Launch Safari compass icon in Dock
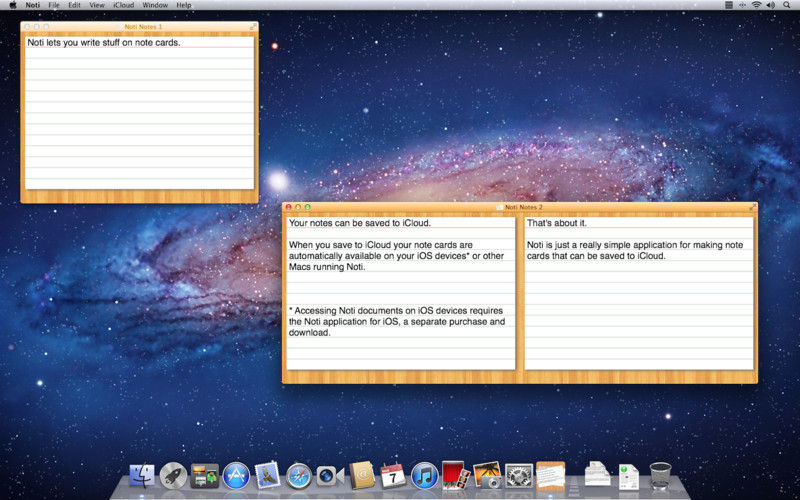Image resolution: width=800 pixels, height=500 pixels. pos(299,476)
